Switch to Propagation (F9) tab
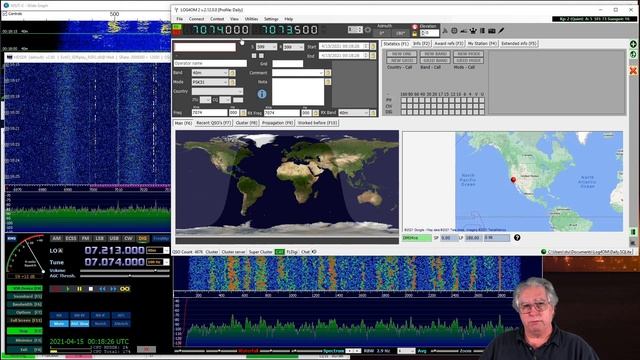This screenshot has width=640, height=360. coord(278,123)
